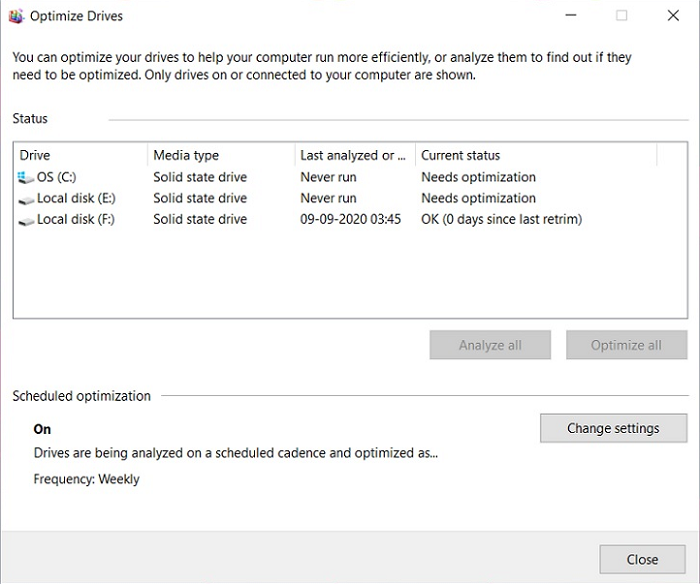700x584 pixels.
Task: Select the 09-09-2020 03:45 last run entry
Action: tap(350, 219)
